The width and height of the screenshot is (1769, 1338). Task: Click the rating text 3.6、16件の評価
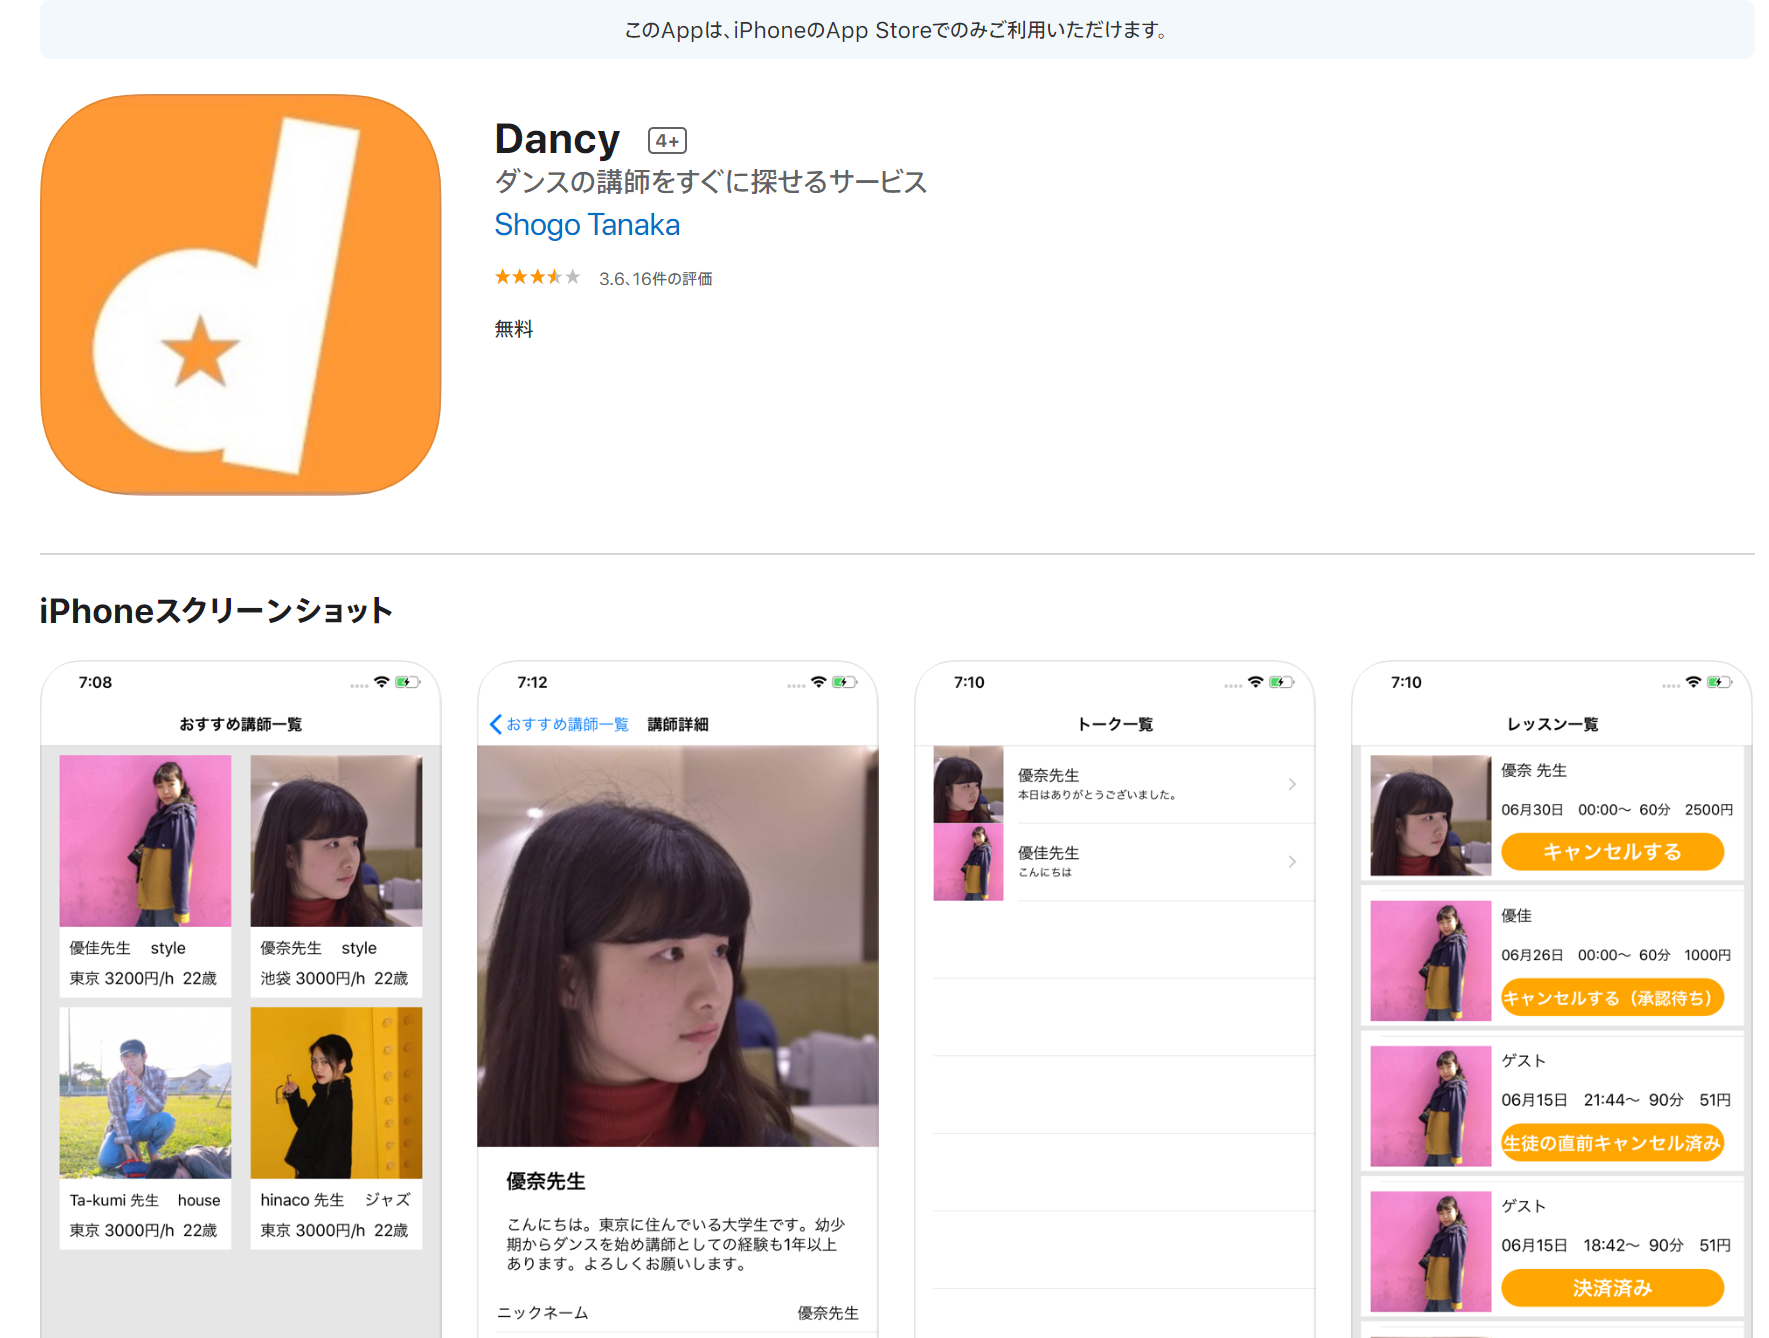(655, 279)
